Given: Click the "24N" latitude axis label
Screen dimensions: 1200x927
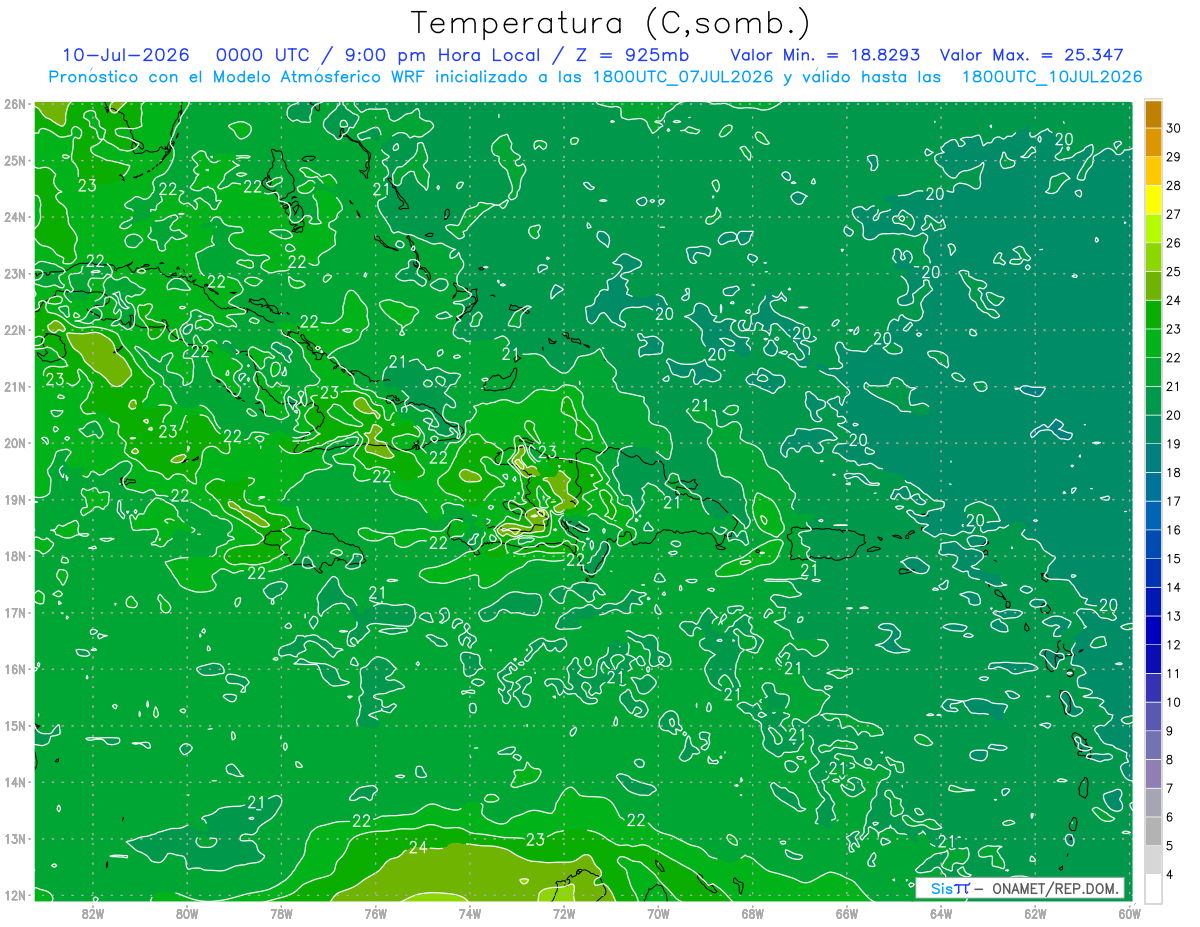Looking at the screenshot, I should coord(15,217).
